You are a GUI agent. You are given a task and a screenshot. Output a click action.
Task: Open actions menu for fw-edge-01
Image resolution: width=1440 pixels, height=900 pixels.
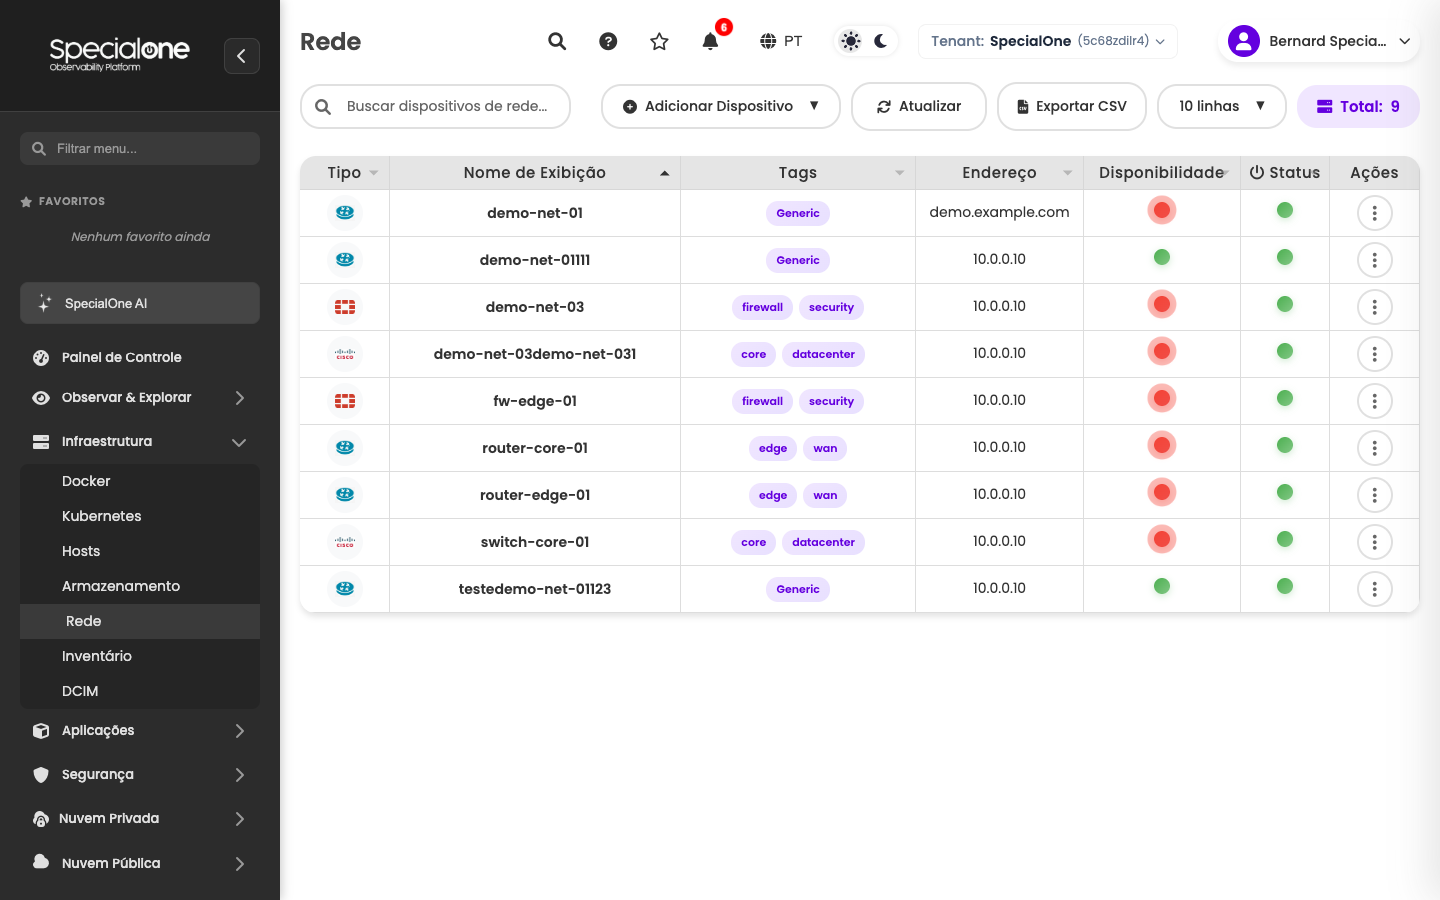pos(1375,401)
